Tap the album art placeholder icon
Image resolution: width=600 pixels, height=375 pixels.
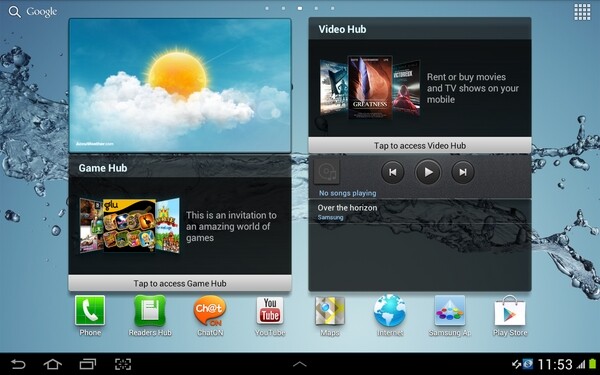point(326,172)
